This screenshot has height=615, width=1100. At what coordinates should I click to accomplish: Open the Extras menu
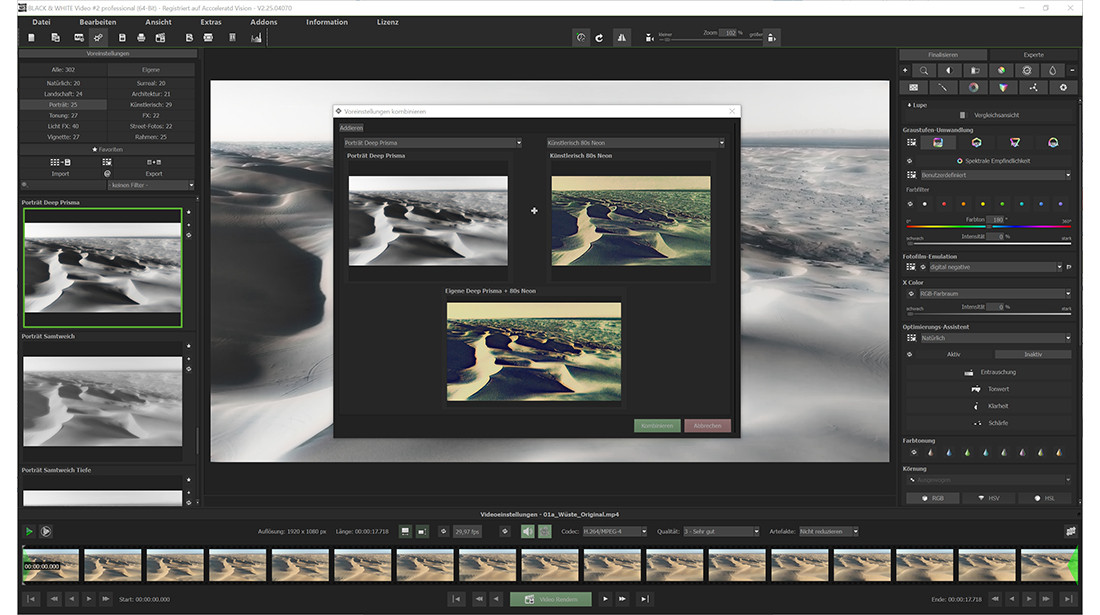click(210, 22)
